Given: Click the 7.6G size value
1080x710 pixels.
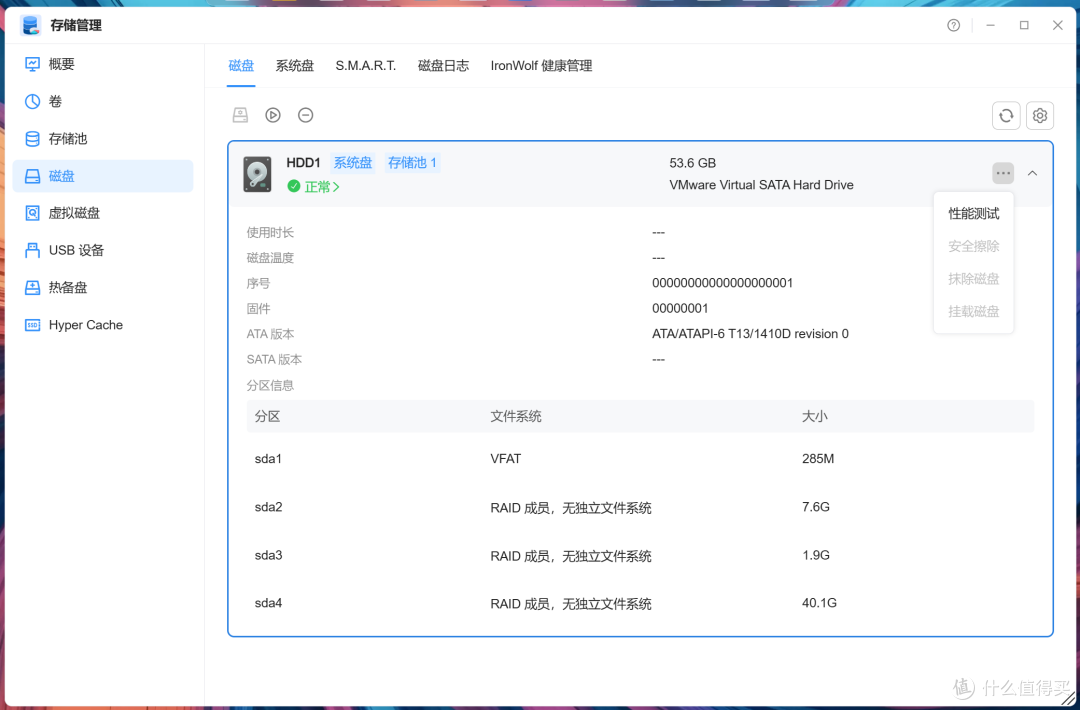Looking at the screenshot, I should coord(816,507).
